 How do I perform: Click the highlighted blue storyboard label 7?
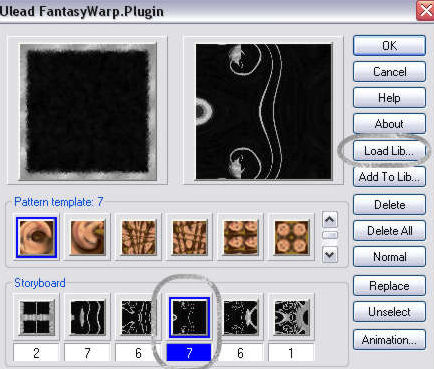pyautogui.click(x=189, y=353)
